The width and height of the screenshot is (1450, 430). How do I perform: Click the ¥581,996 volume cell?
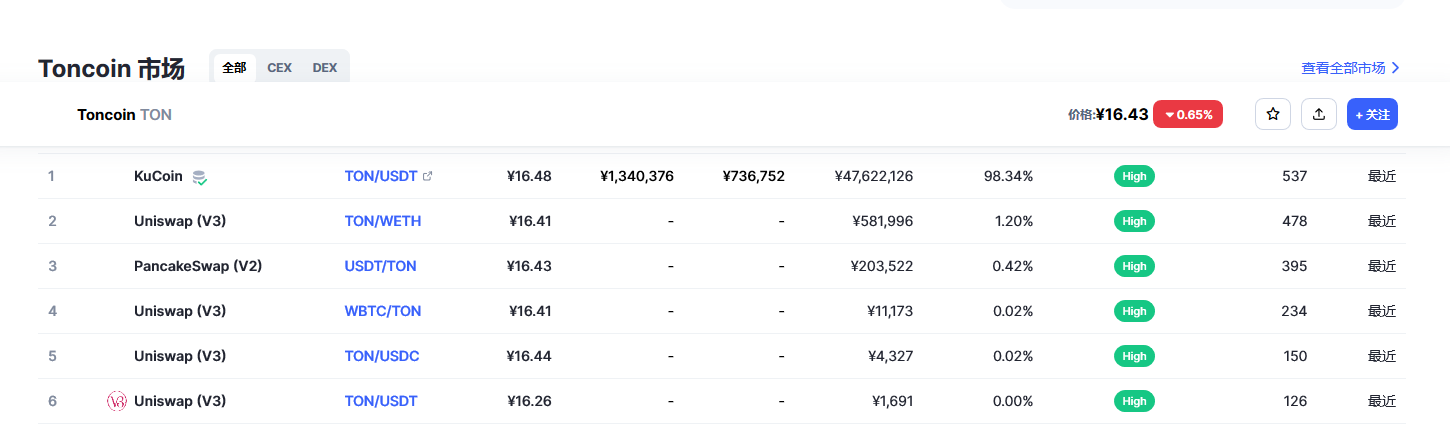883,221
